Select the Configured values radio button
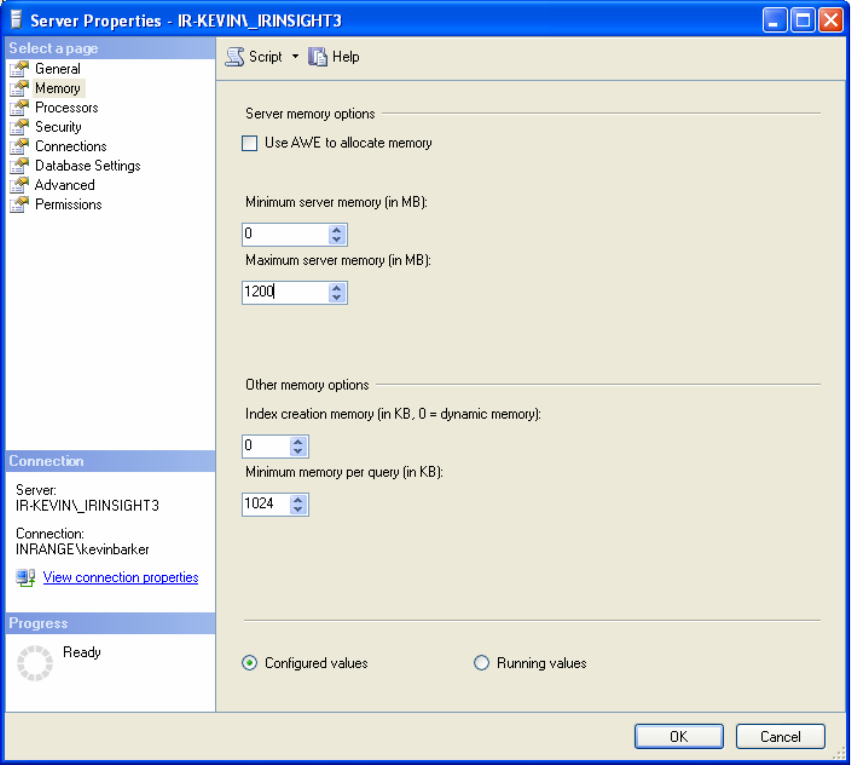 250,663
